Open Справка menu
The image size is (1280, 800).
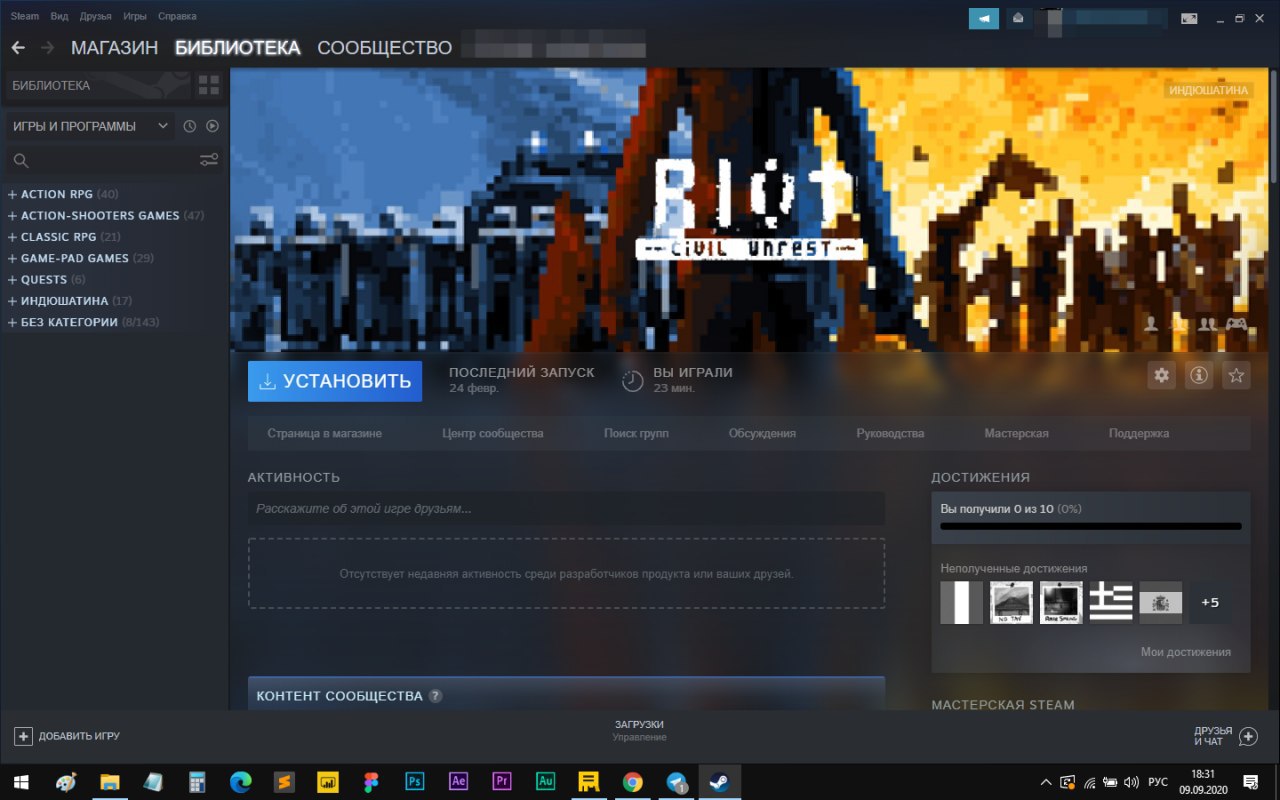coord(177,16)
